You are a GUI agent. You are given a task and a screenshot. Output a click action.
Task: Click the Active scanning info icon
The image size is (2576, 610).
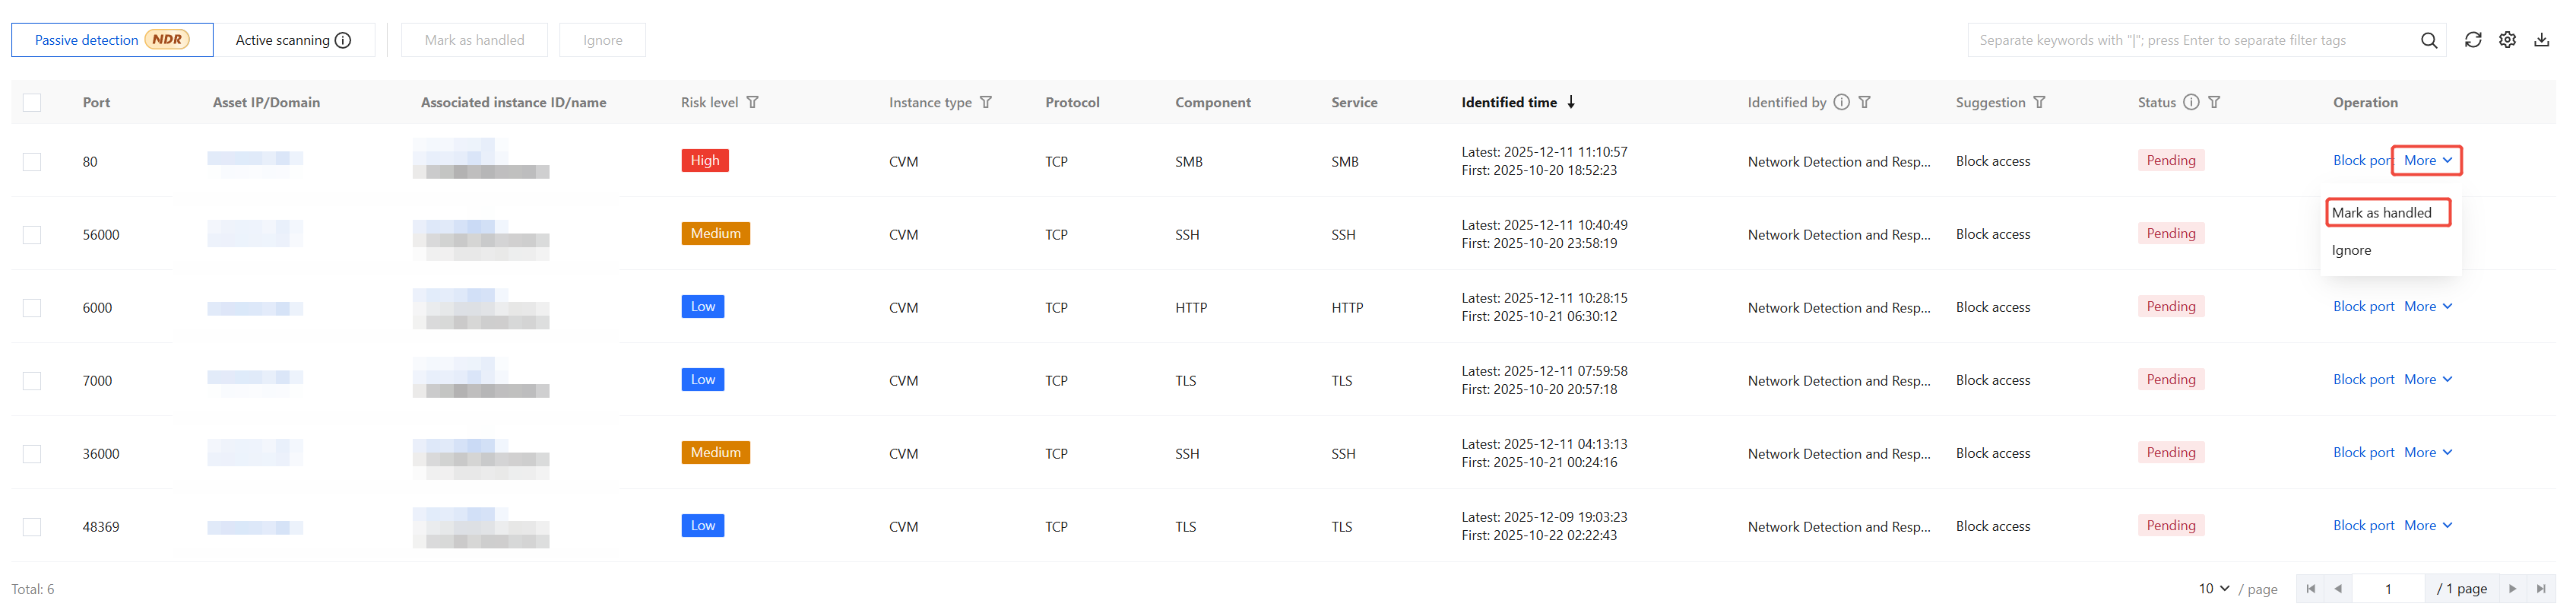343,40
